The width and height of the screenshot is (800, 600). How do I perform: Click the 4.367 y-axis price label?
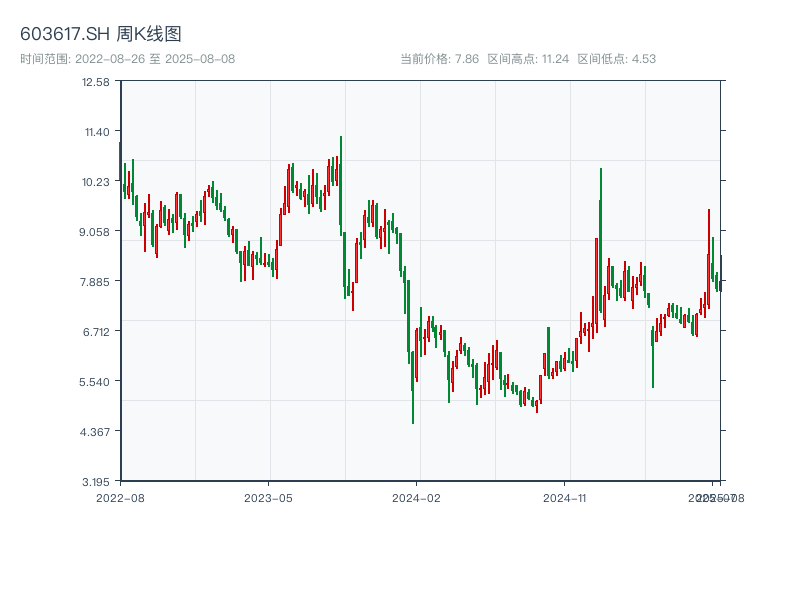[97, 432]
